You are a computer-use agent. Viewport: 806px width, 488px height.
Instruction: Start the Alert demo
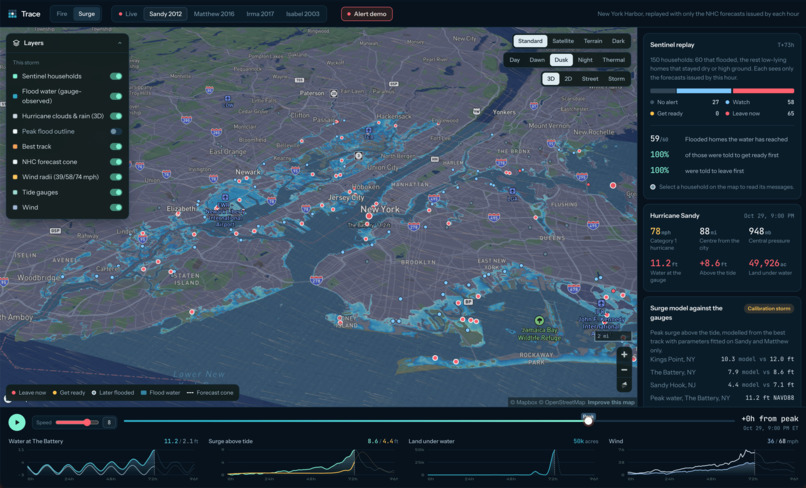click(x=367, y=14)
